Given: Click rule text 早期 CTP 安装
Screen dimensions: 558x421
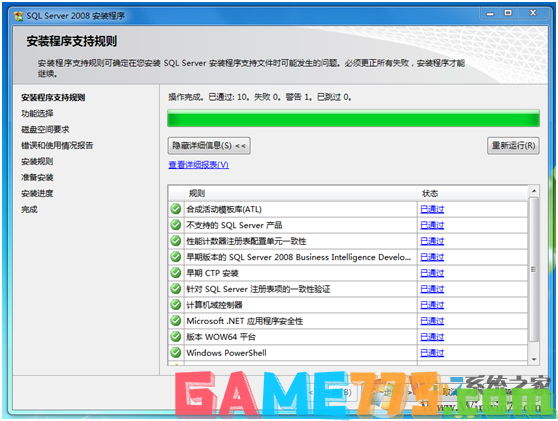Looking at the screenshot, I should coord(212,273).
